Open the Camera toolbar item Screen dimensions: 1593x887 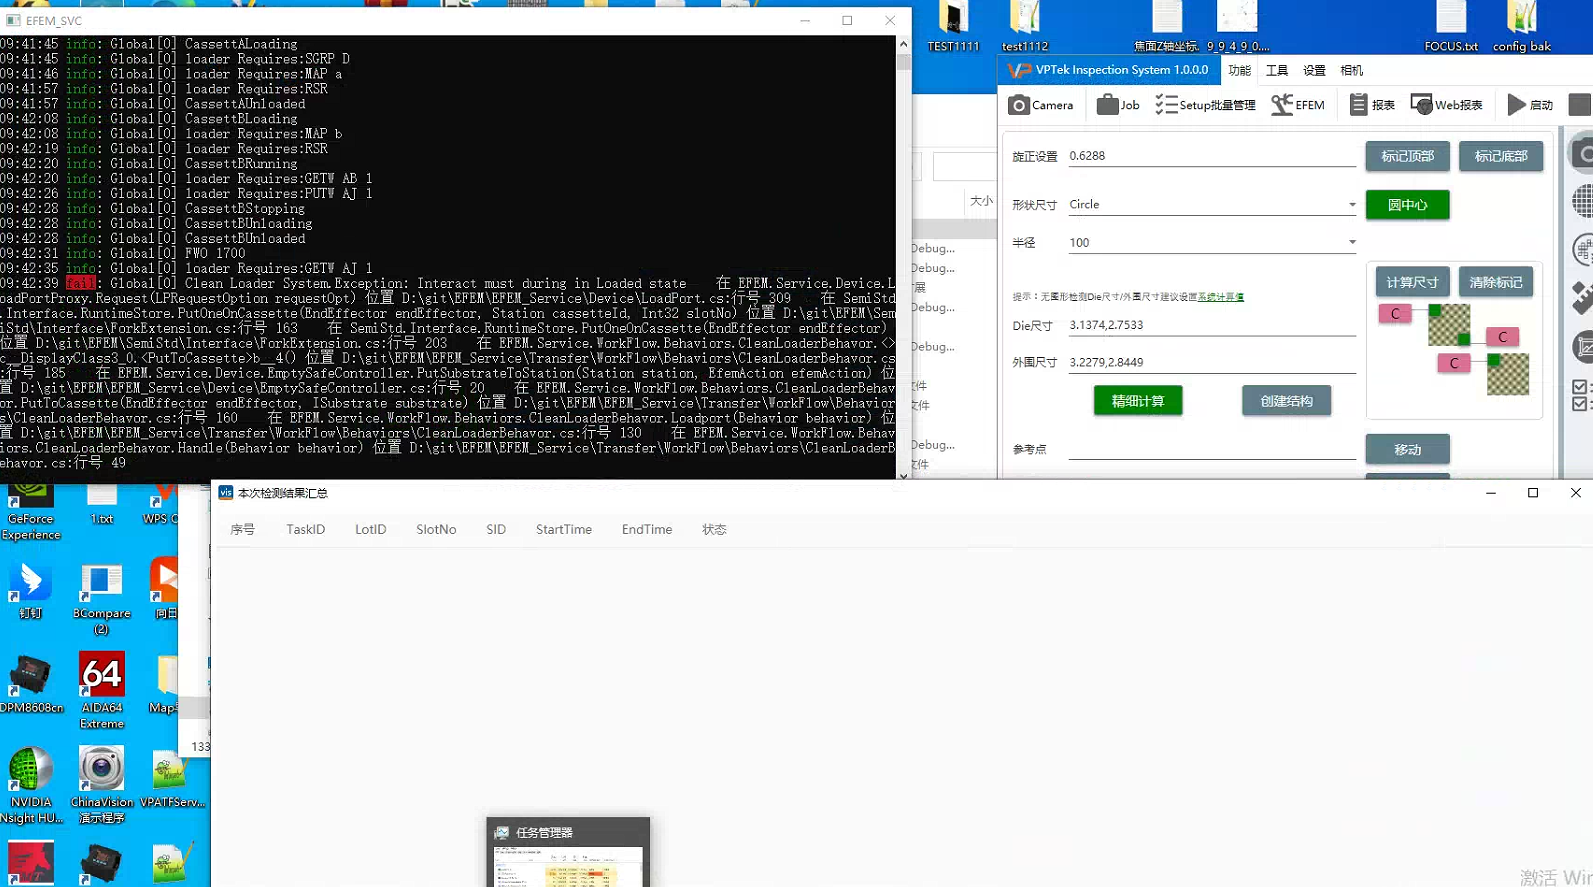click(x=1040, y=105)
